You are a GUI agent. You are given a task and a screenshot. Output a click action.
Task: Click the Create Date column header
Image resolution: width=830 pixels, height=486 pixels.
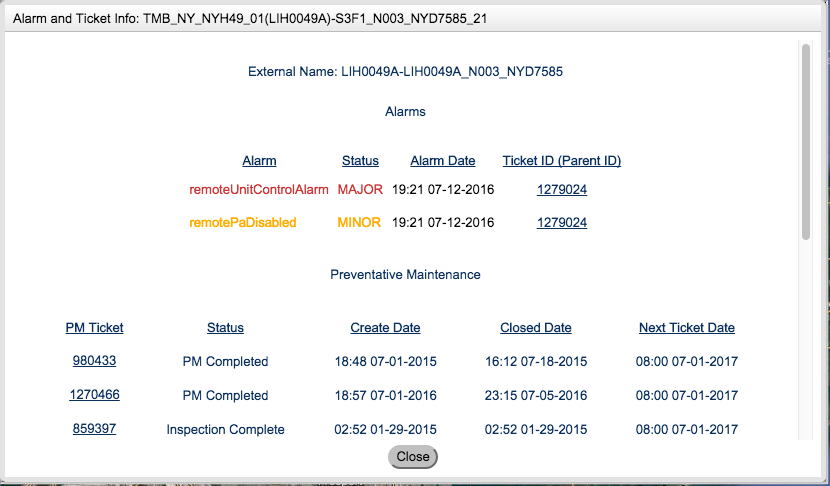(x=385, y=327)
